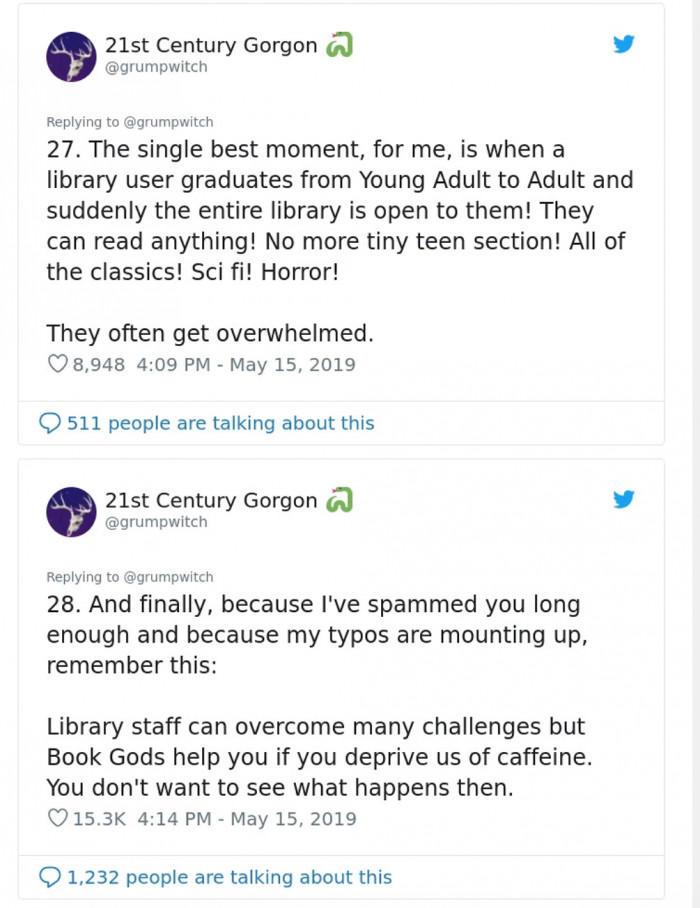Open the deer skull avatar on tweet 28
Image resolution: width=700 pixels, height=908 pixels.
click(71, 512)
